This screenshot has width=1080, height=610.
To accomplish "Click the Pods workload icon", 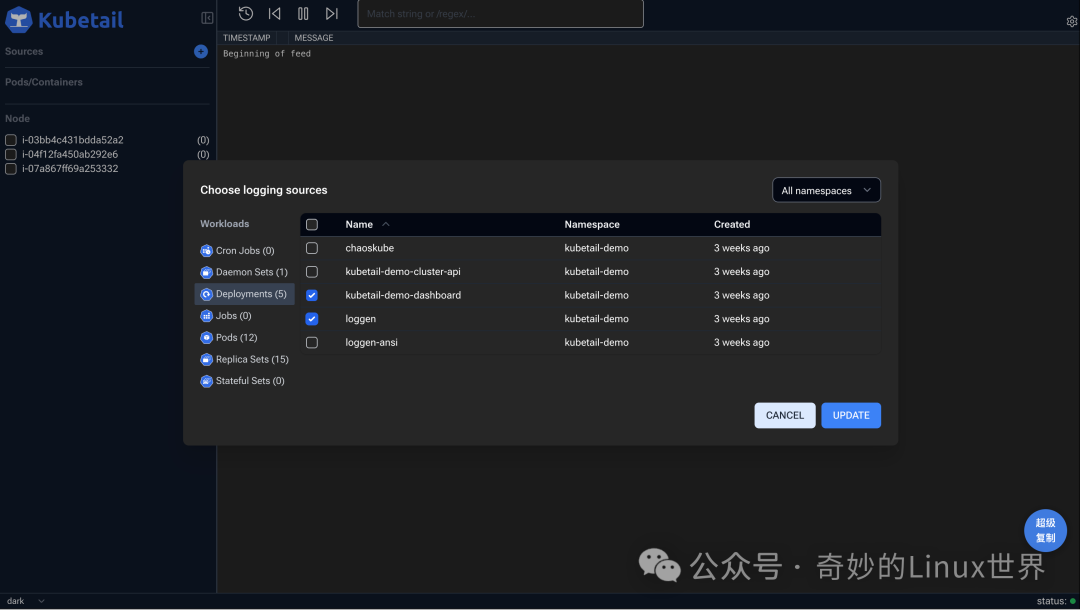I will [x=207, y=337].
